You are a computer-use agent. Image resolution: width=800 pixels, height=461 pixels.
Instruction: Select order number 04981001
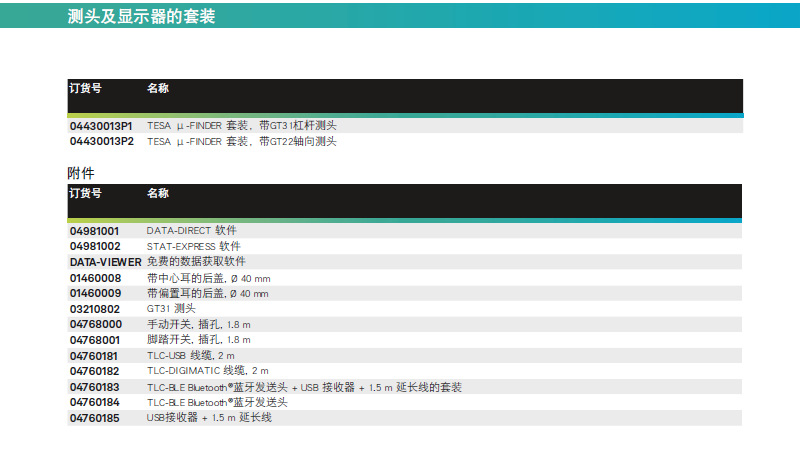(94, 231)
